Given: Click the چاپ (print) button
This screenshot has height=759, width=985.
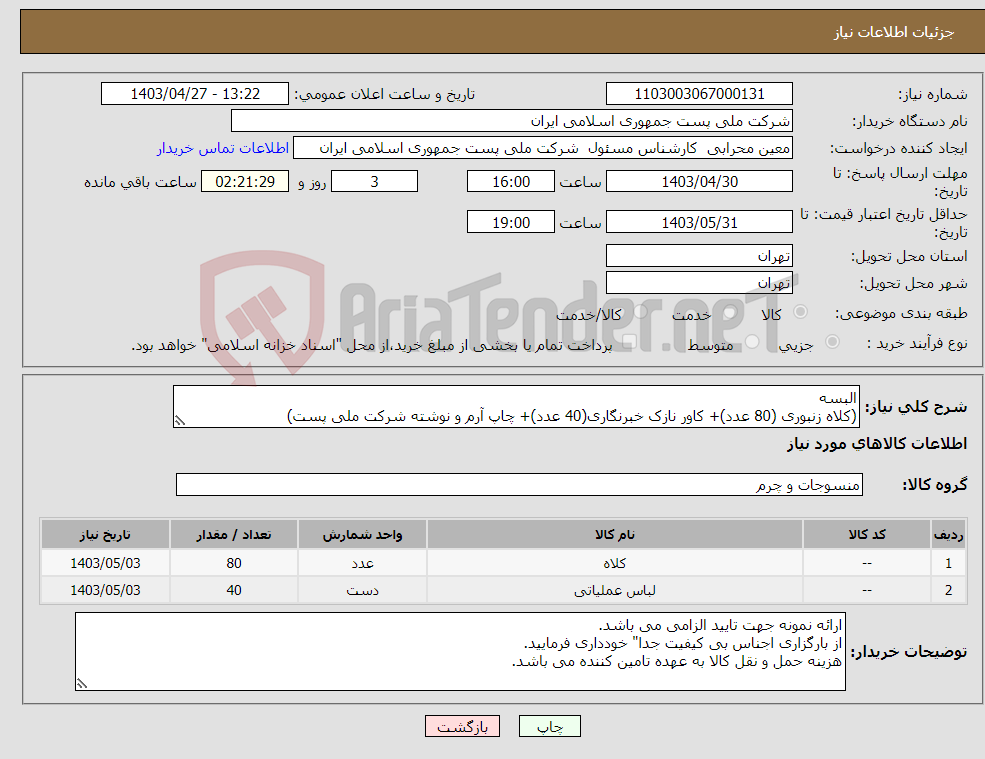Looking at the screenshot, I should pos(550,726).
